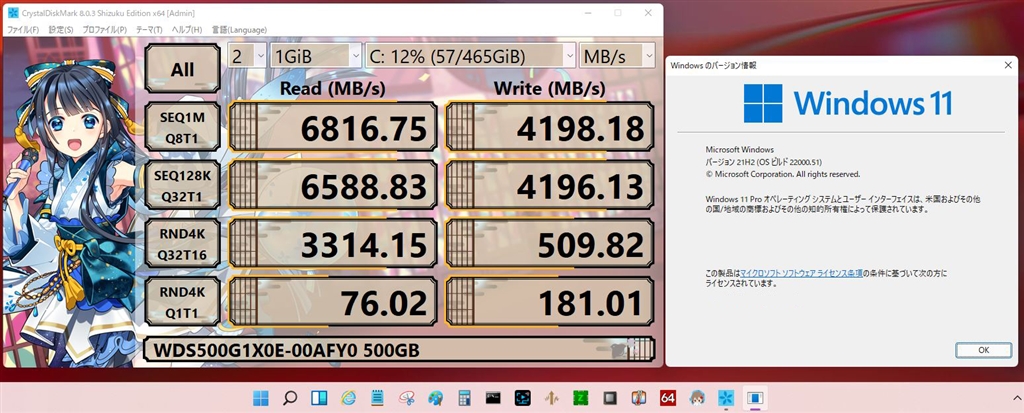
Task: Open the 言語(Language) menu
Action: pyautogui.click(x=239, y=30)
